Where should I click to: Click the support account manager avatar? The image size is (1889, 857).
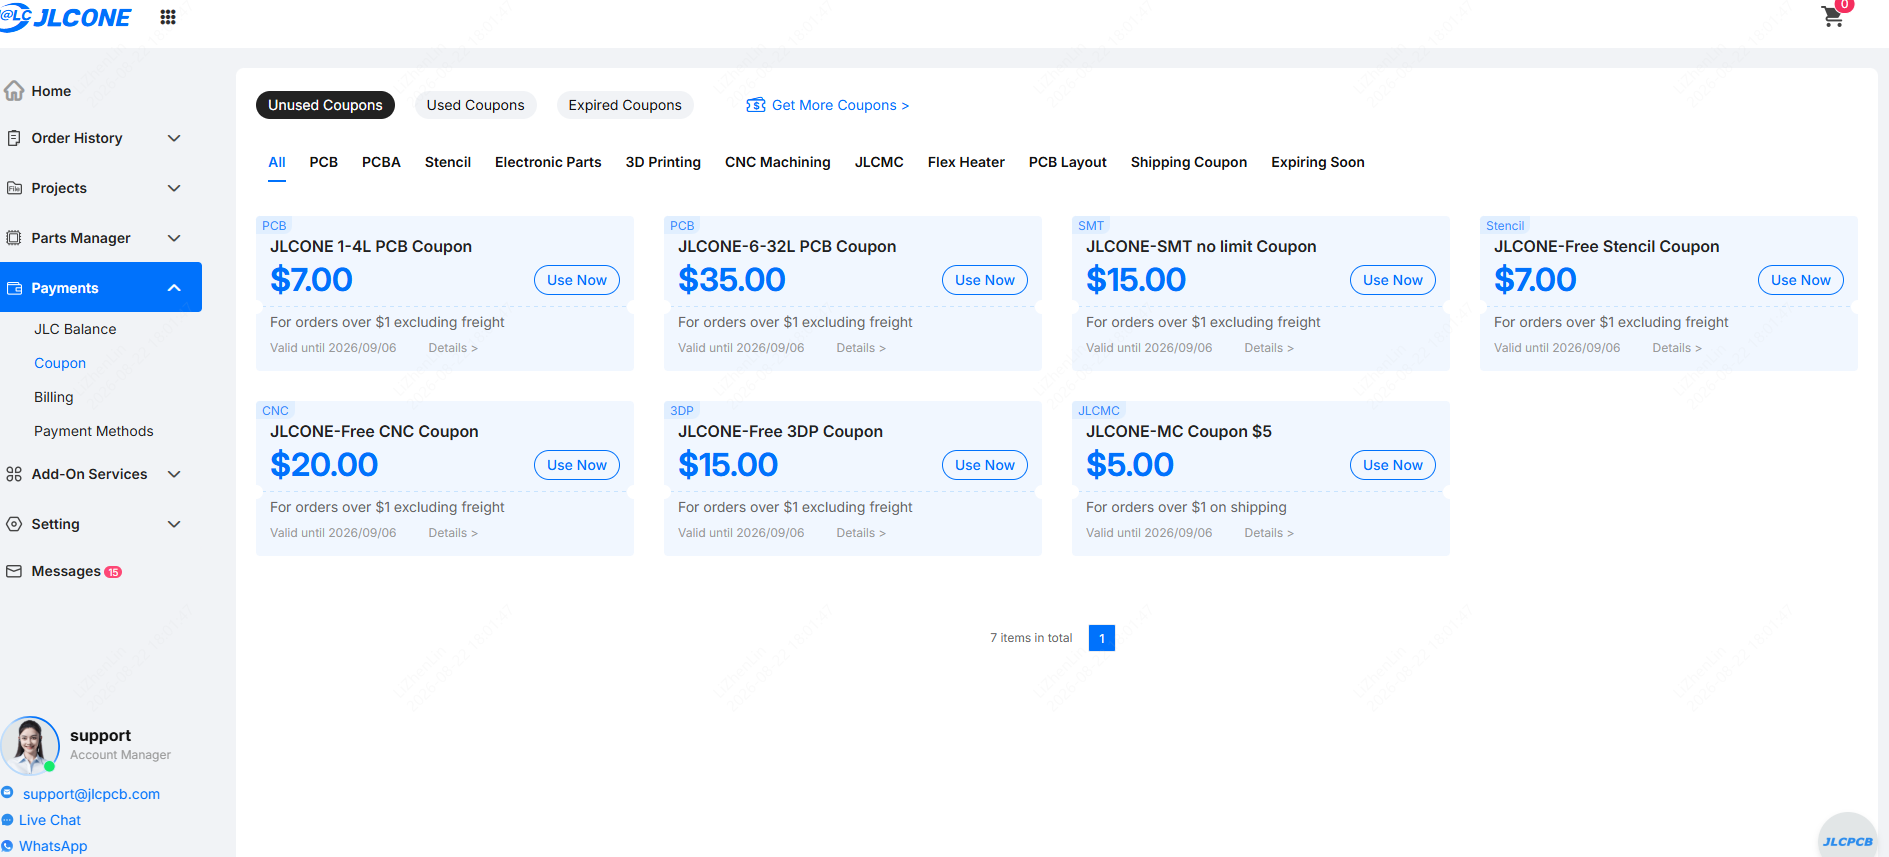click(x=30, y=745)
